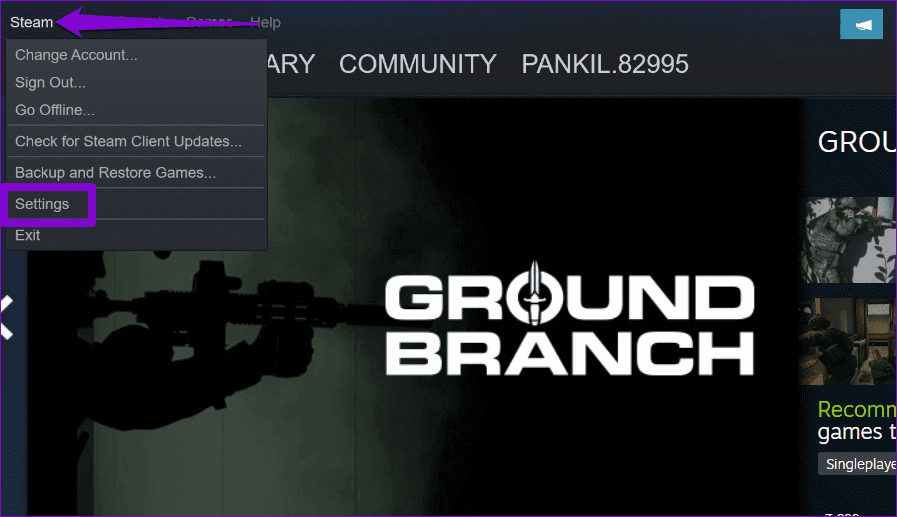Choose Exit in the Steam menu

136,236
